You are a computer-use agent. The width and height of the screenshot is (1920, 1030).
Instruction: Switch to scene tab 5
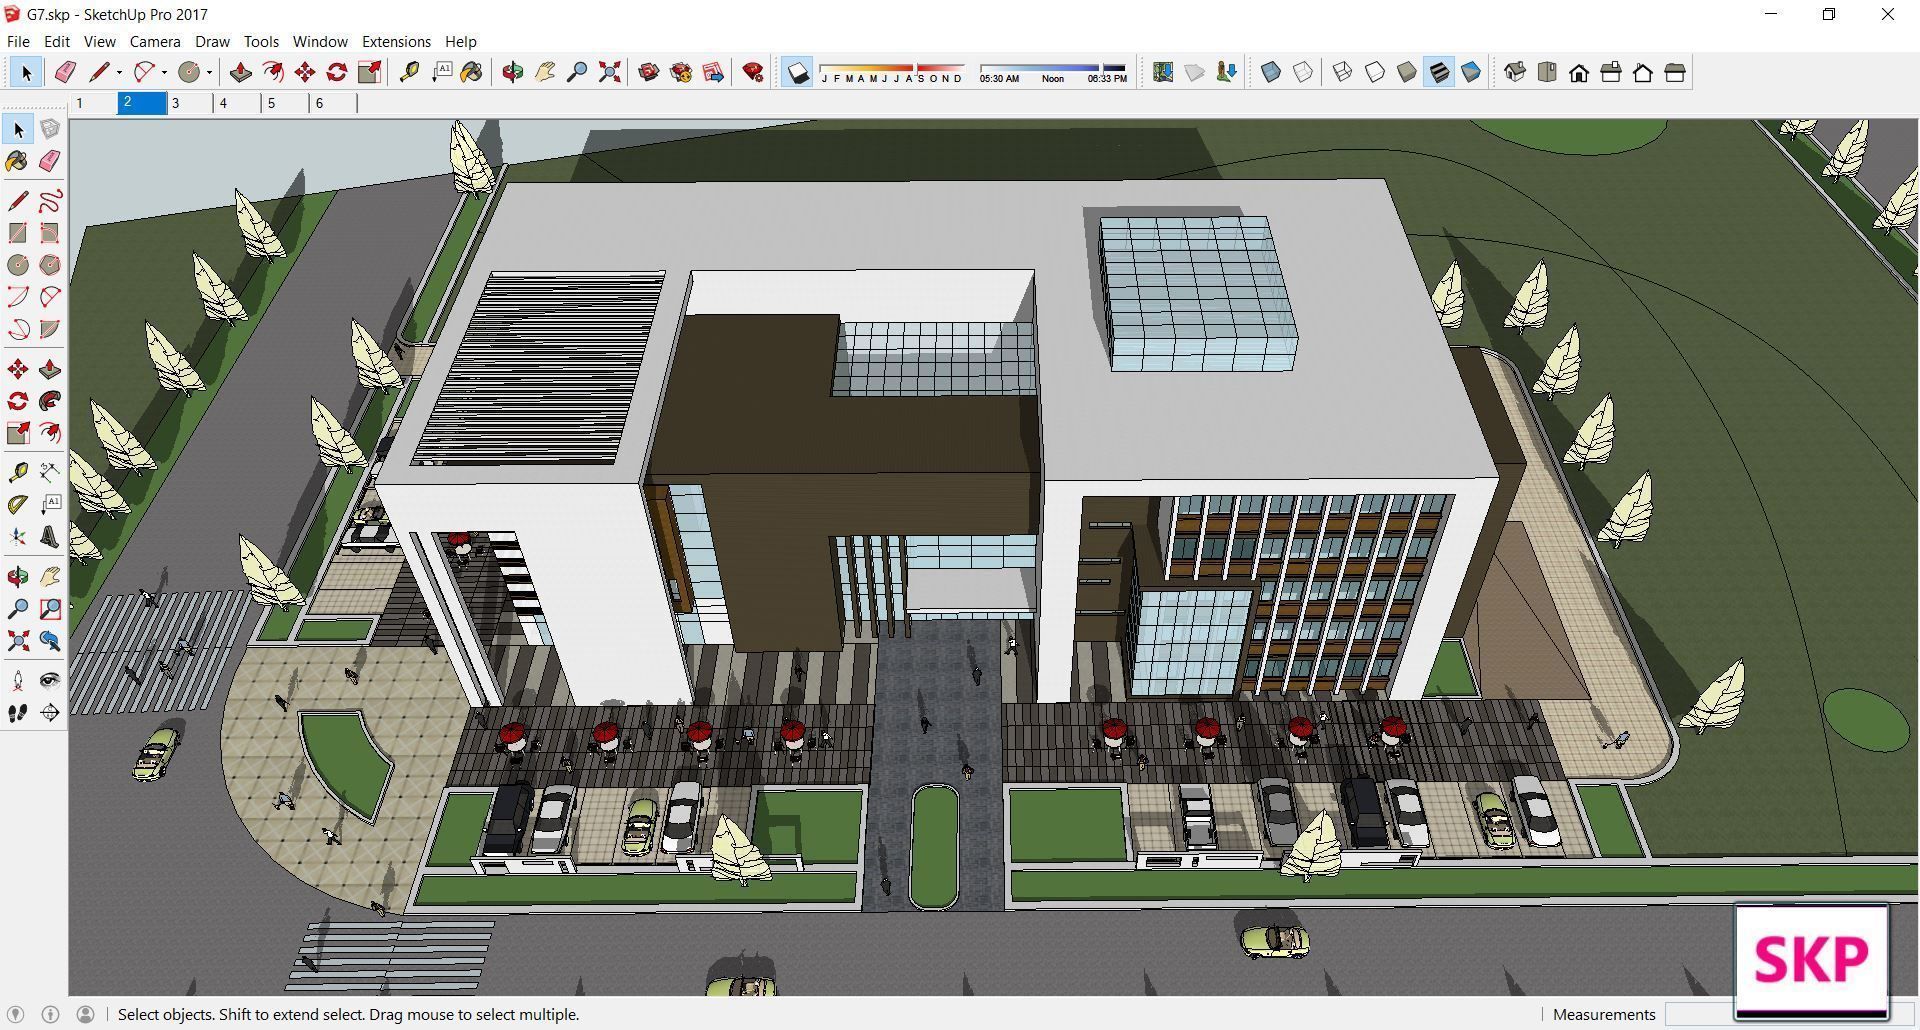click(285, 103)
